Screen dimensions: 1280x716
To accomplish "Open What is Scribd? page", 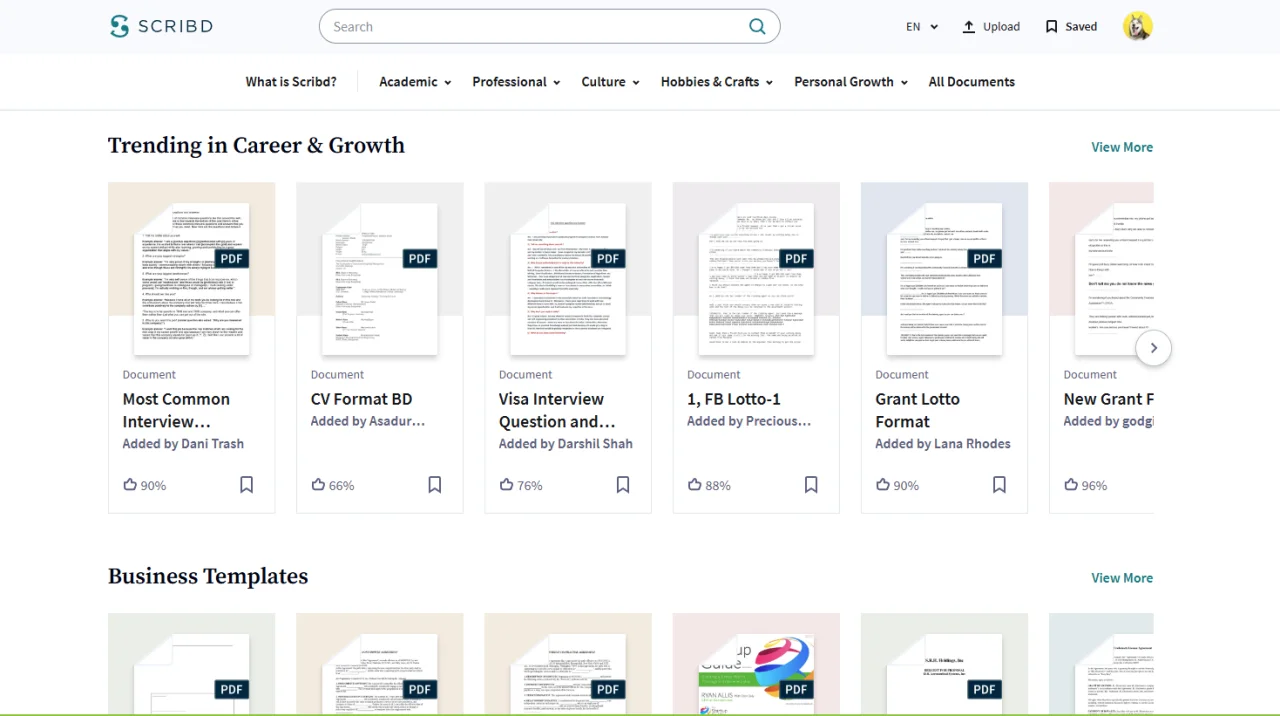I will click(291, 82).
